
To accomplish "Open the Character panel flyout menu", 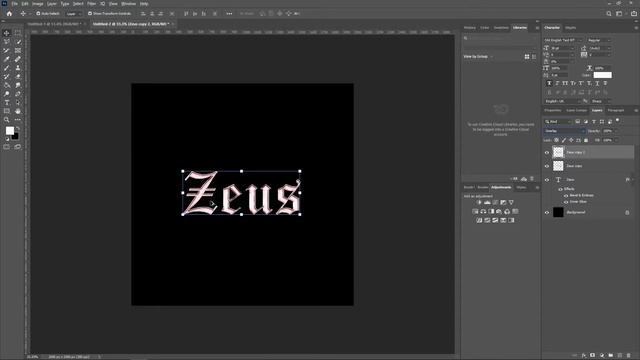I will point(636,28).
